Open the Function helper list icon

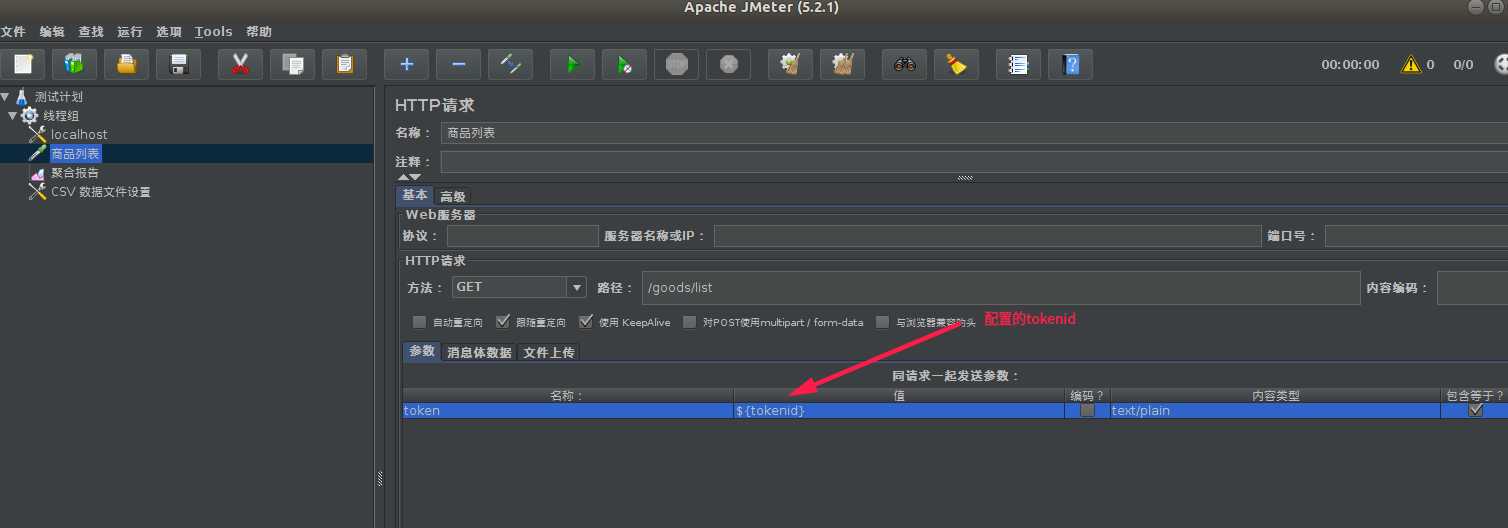(x=1018, y=65)
